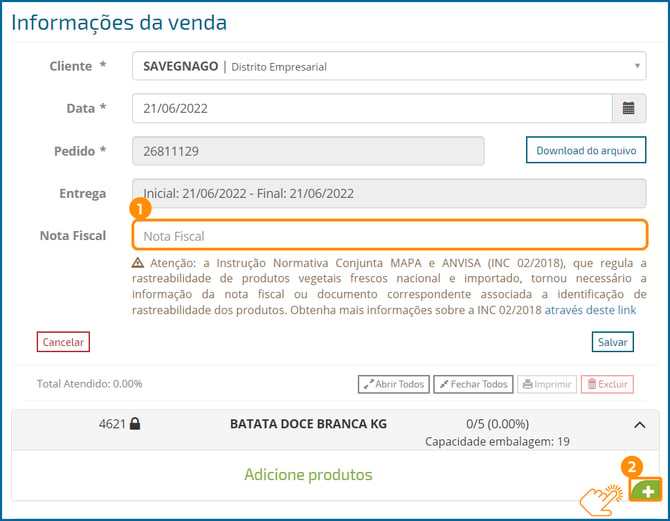Click the green plus add product button
670x521 pixels.
(x=645, y=490)
